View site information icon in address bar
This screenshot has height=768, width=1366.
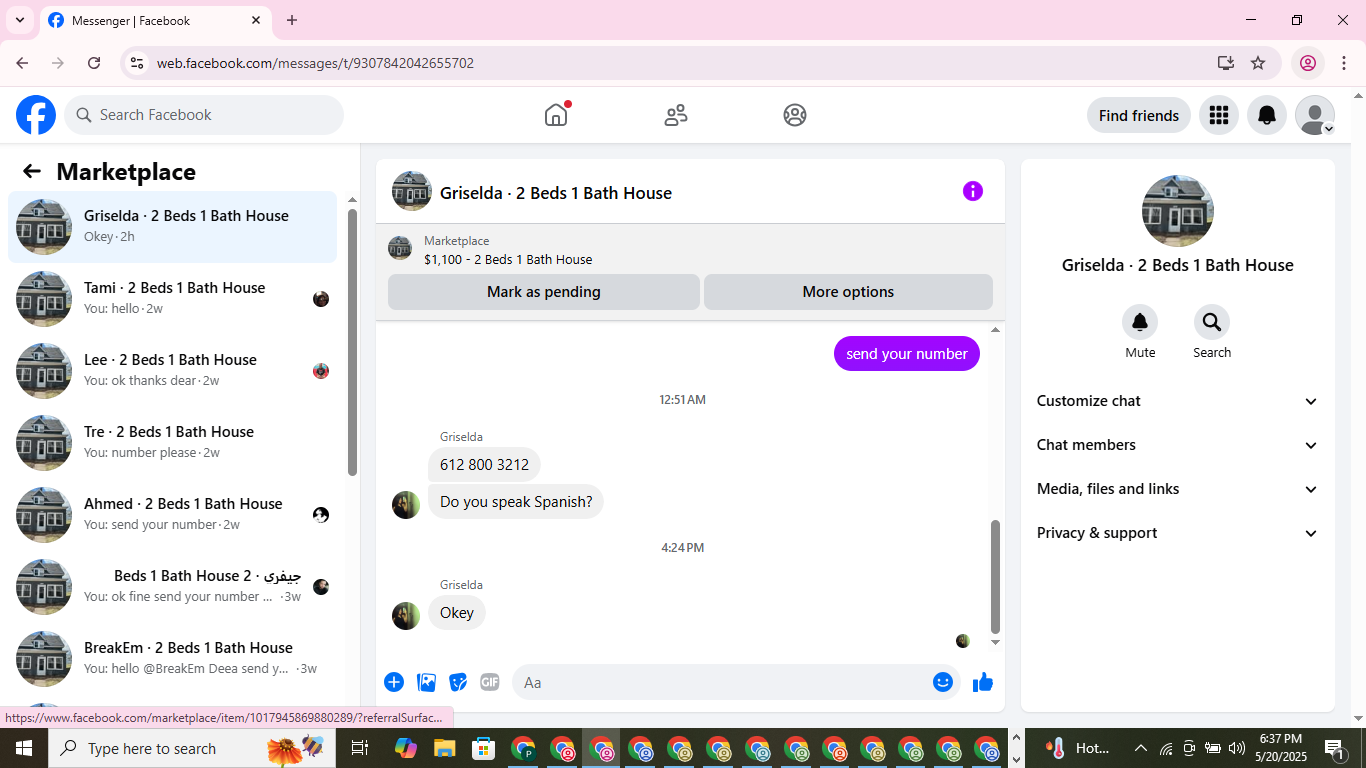click(137, 63)
